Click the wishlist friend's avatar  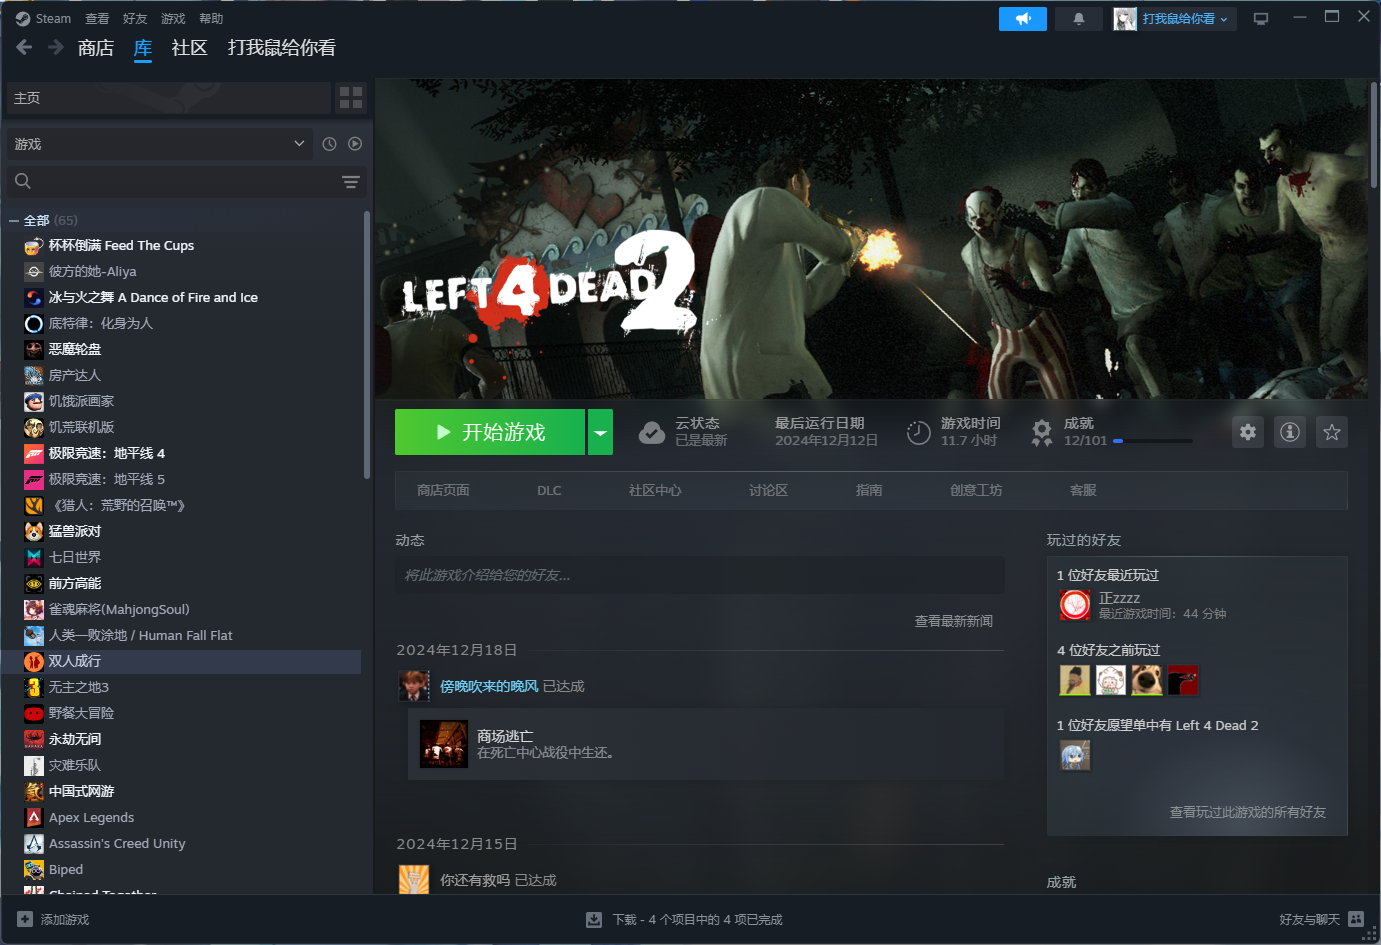(x=1075, y=755)
